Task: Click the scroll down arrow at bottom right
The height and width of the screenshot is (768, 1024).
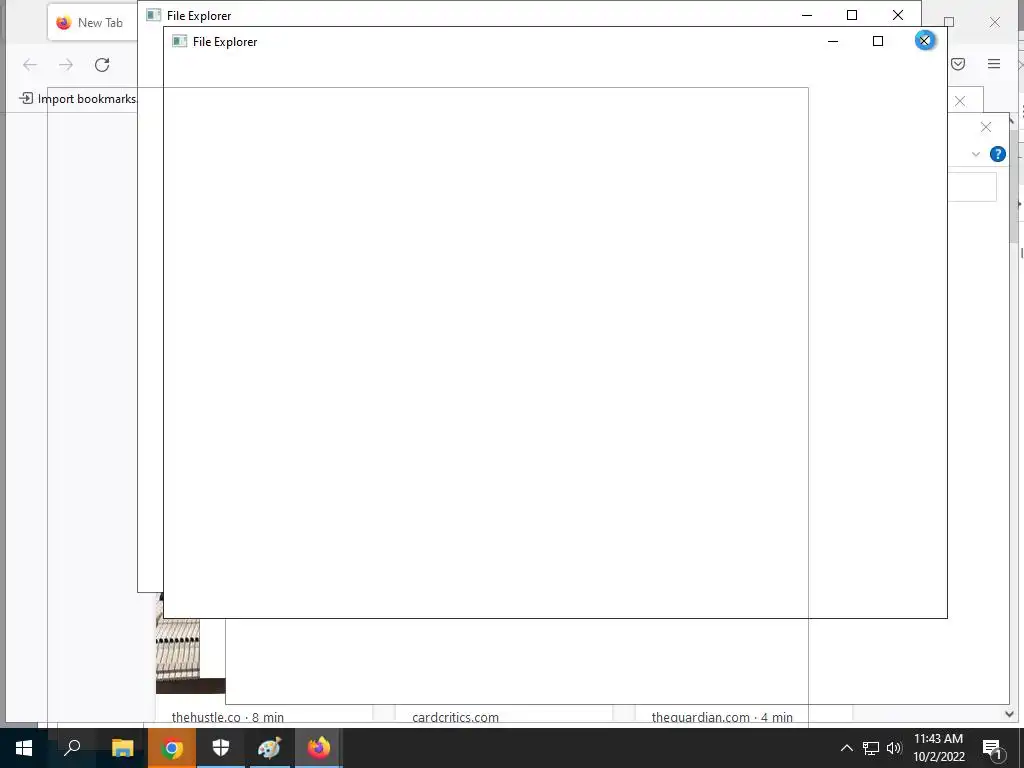Action: [x=1010, y=714]
